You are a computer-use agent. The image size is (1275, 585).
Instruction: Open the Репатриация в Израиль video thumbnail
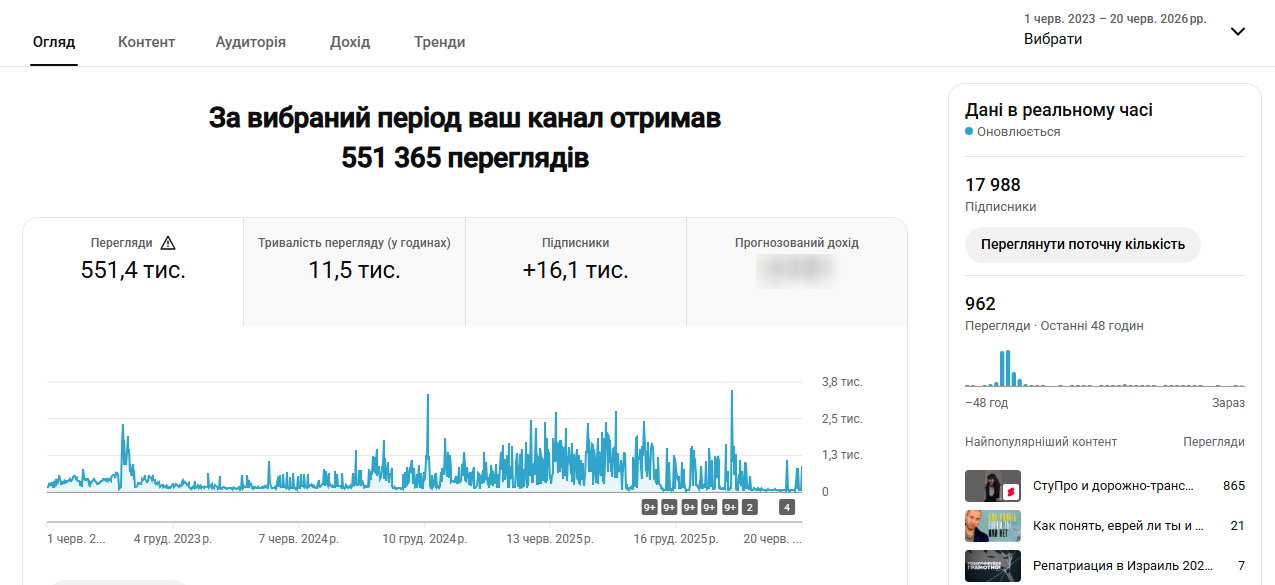(993, 566)
